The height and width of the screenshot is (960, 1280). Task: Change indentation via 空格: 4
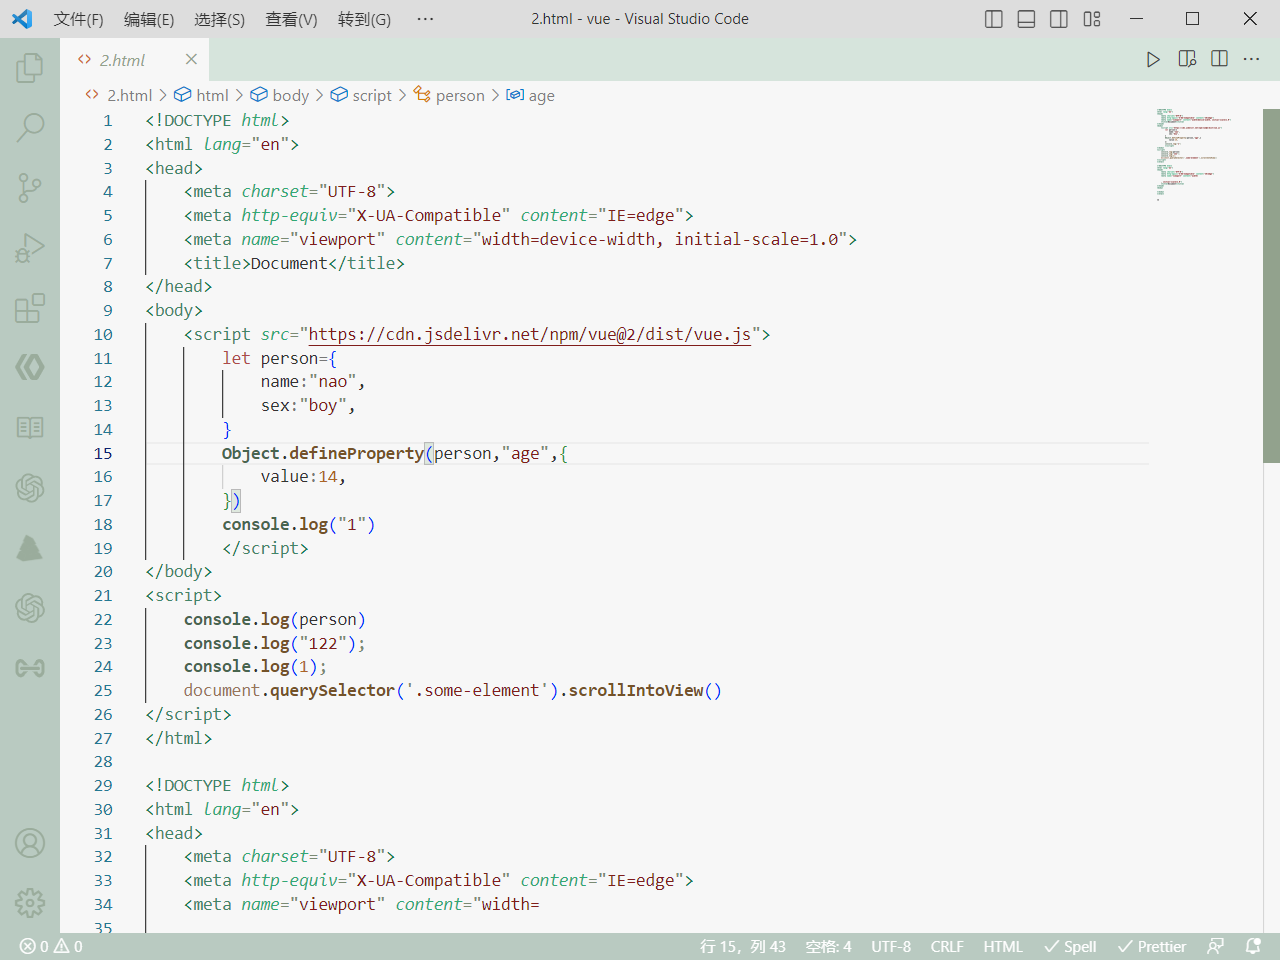[x=829, y=946]
